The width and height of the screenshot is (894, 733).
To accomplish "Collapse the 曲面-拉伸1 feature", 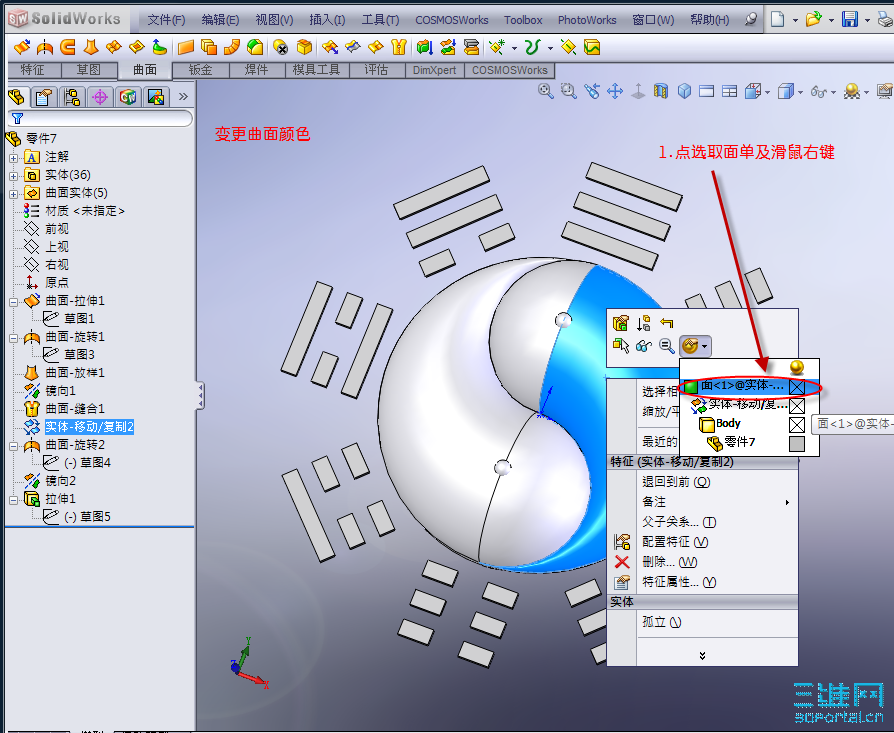I will (x=13, y=302).
